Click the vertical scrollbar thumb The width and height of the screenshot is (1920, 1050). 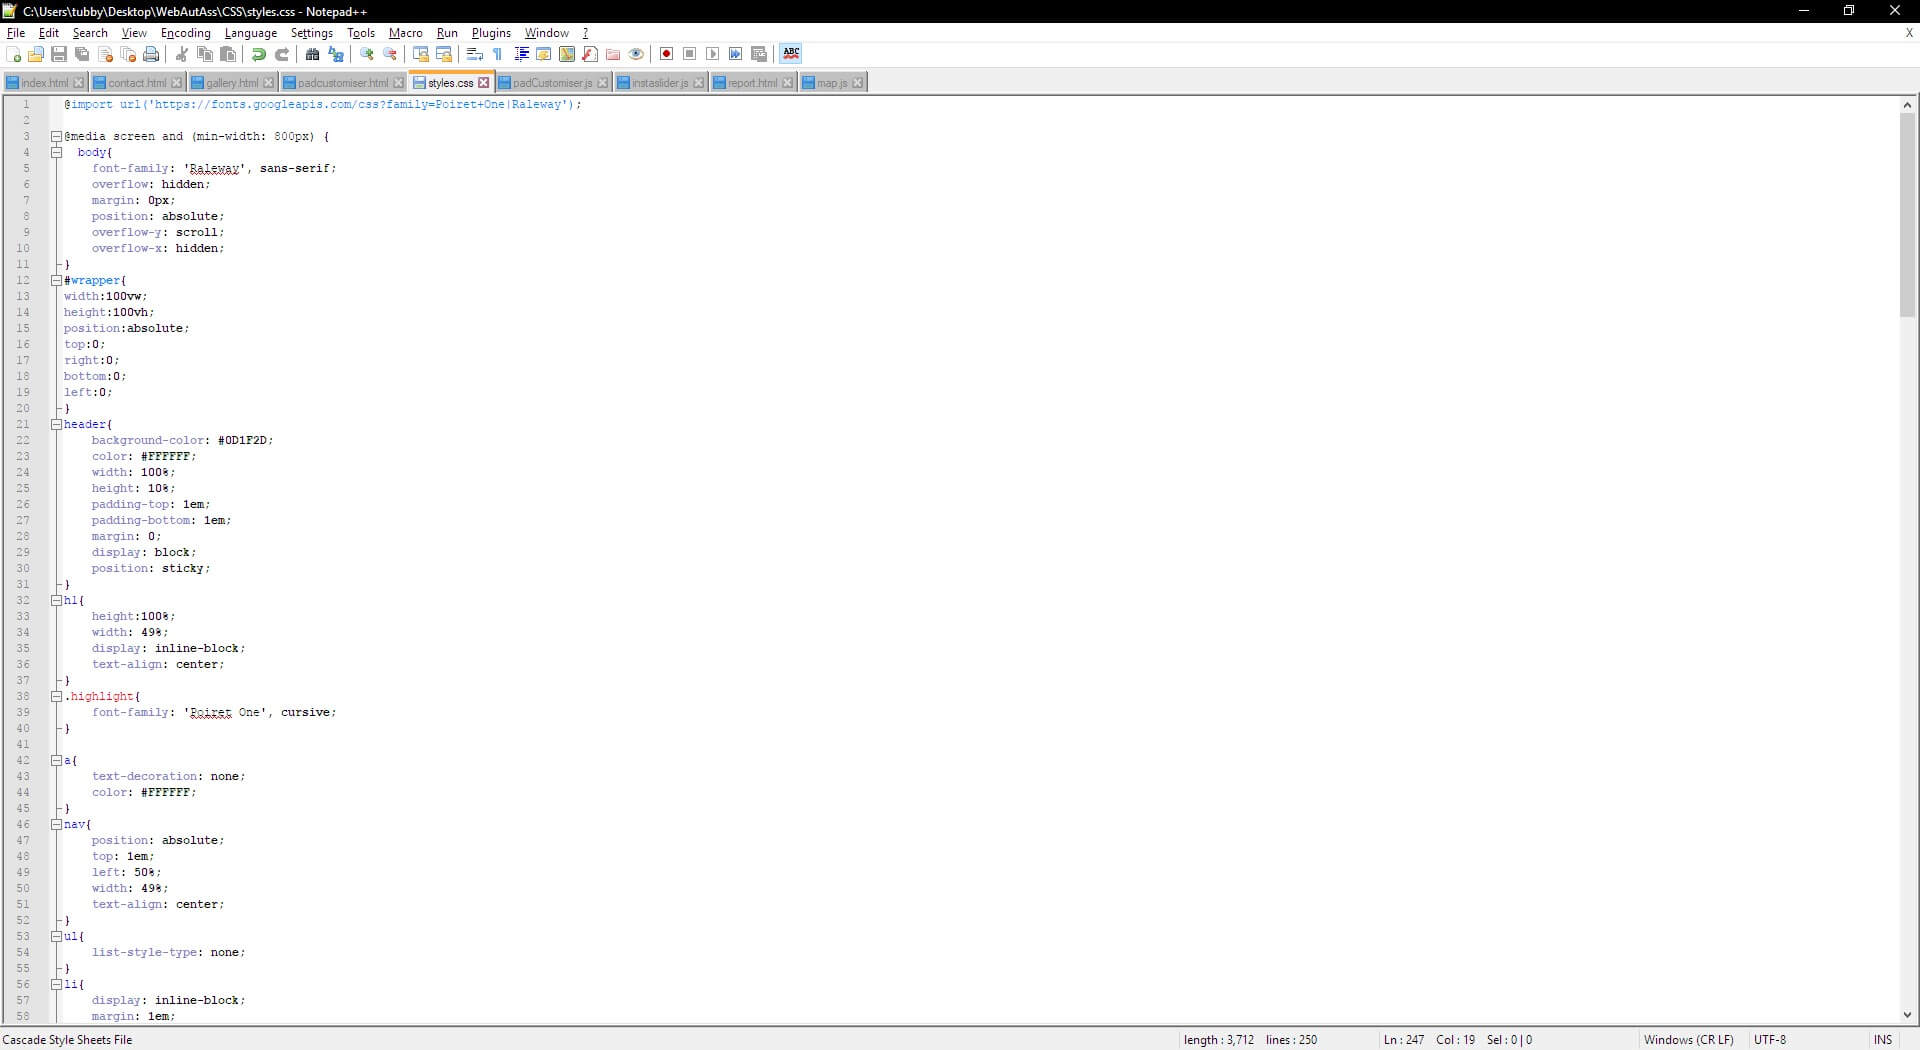[1907, 215]
